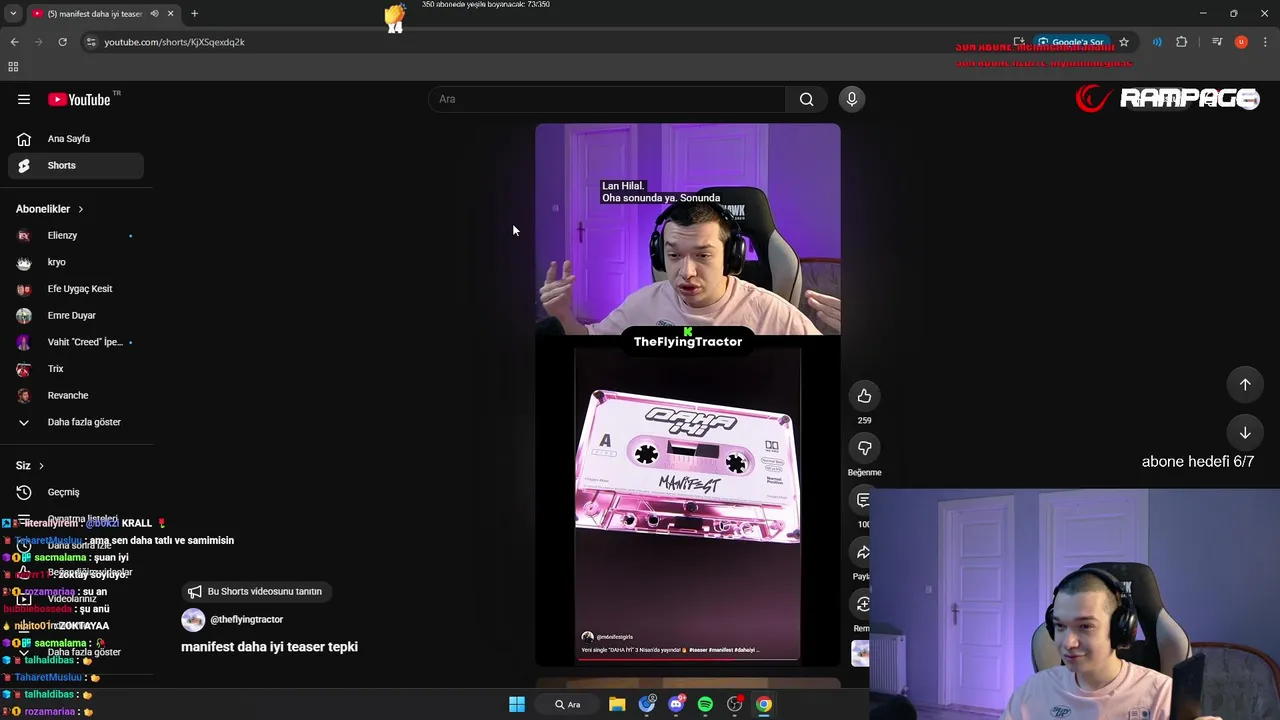
Task: Open OBS Studio from the taskbar
Action: 735,705
